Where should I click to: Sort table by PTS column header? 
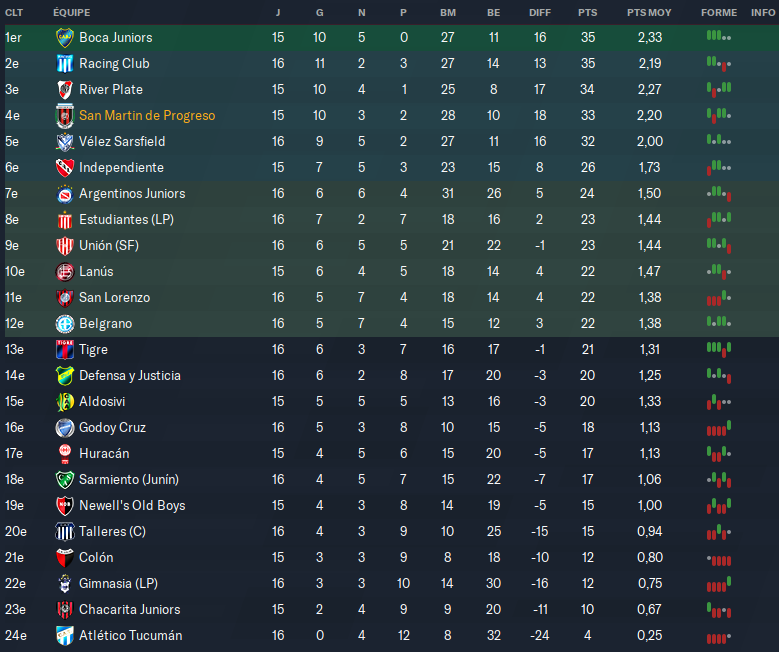[587, 12]
